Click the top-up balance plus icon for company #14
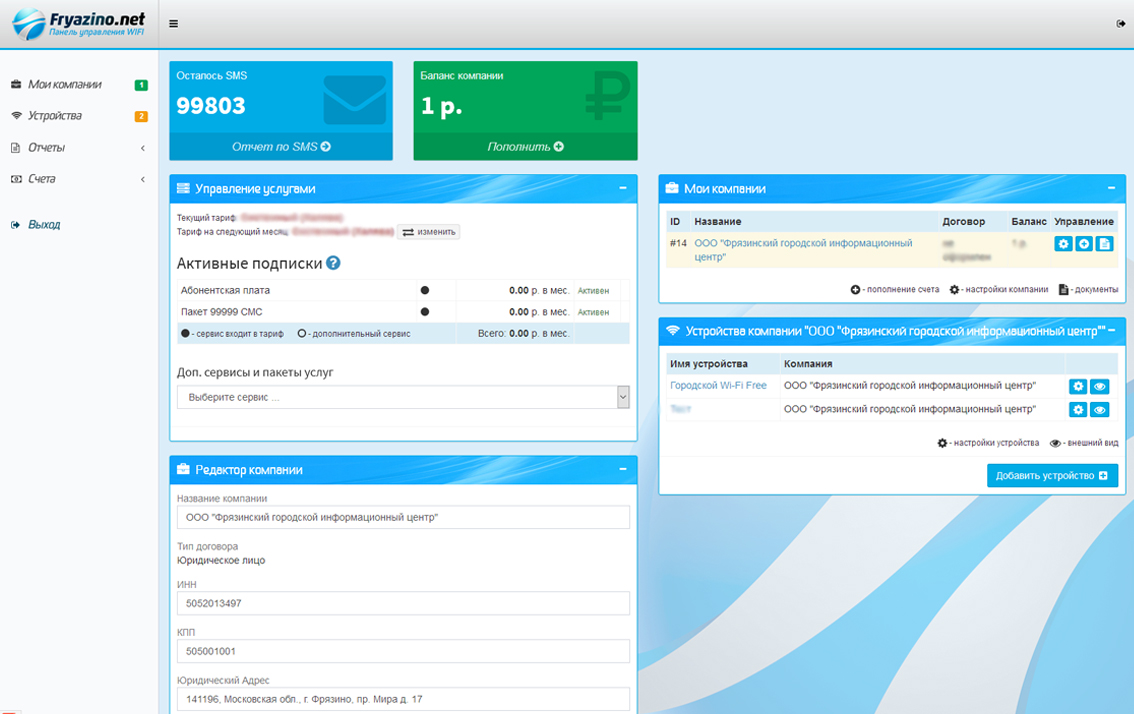 pyautogui.click(x=1084, y=244)
